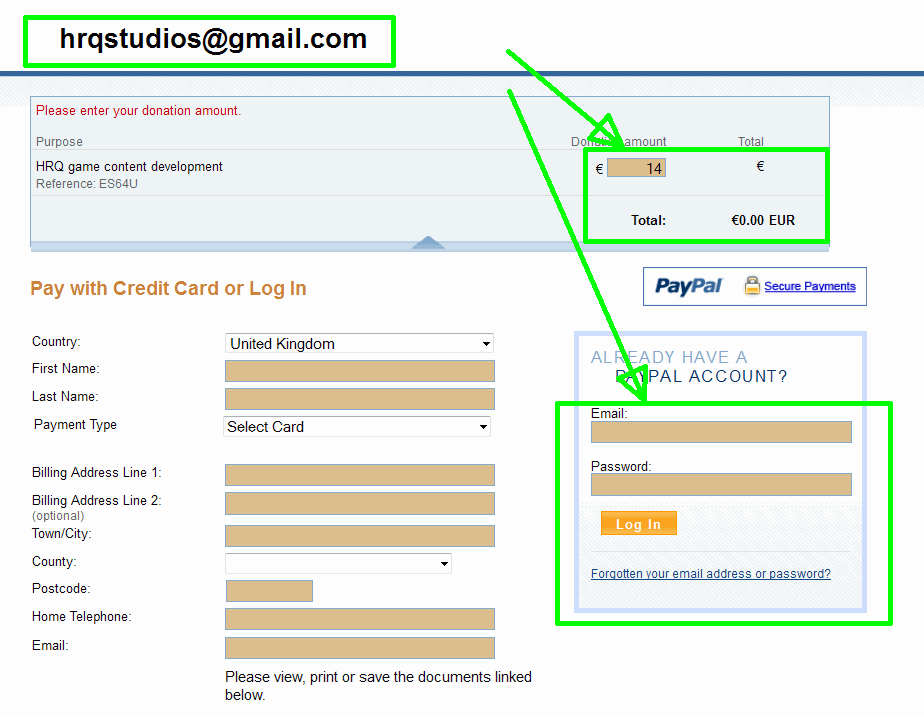Click the Home Telephone input field

(359, 619)
